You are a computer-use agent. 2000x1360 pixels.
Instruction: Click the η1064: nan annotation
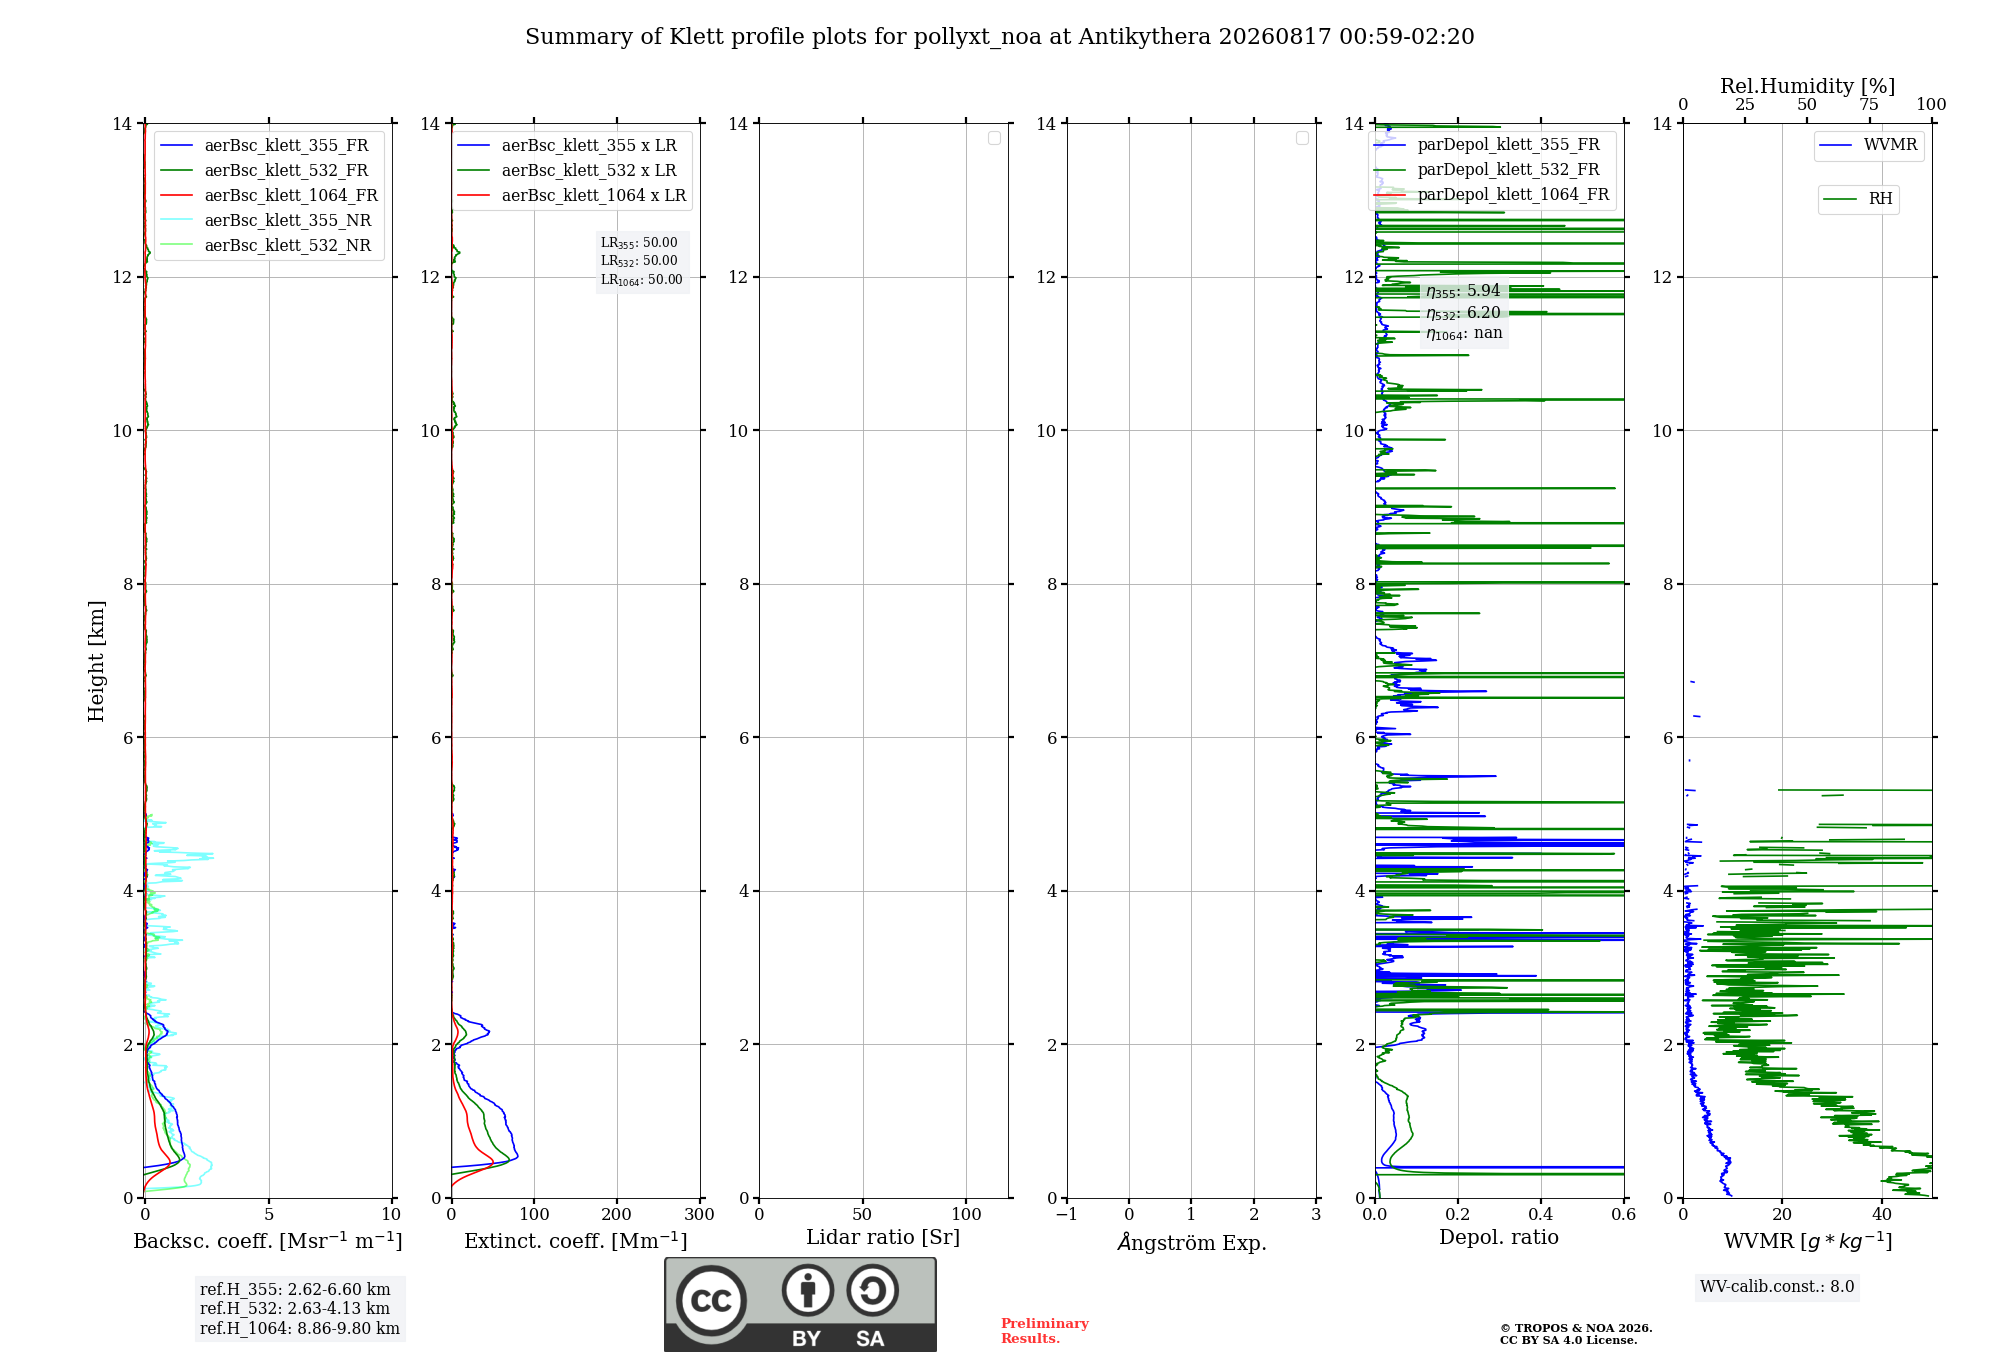pyautogui.click(x=1464, y=334)
